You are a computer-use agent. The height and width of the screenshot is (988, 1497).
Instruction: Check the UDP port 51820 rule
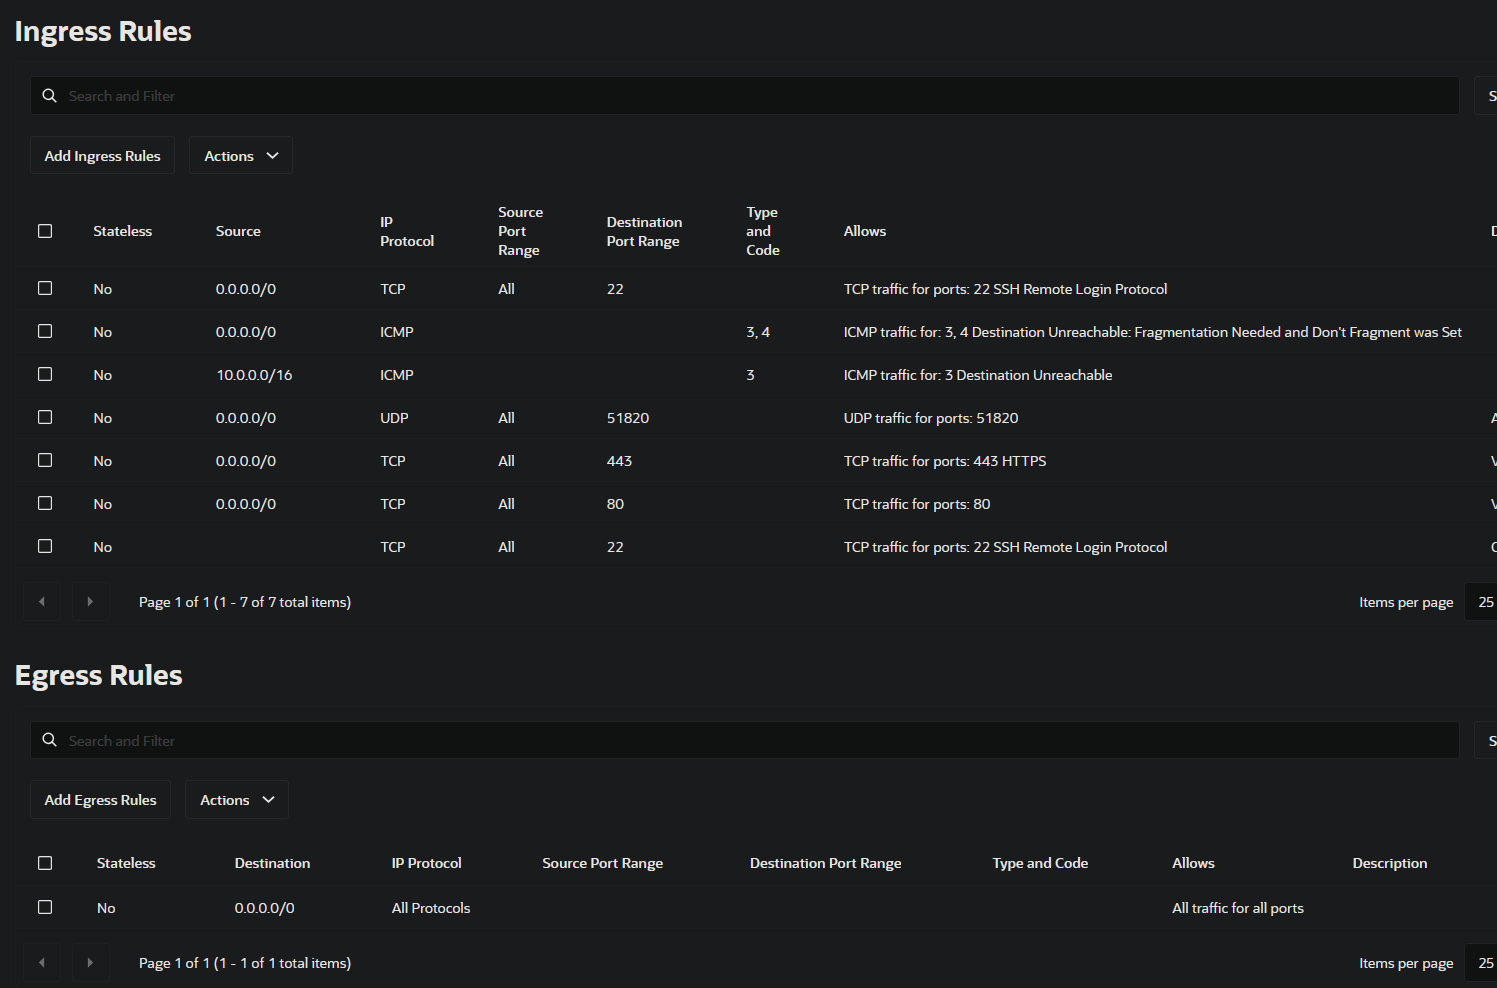pyautogui.click(x=45, y=417)
